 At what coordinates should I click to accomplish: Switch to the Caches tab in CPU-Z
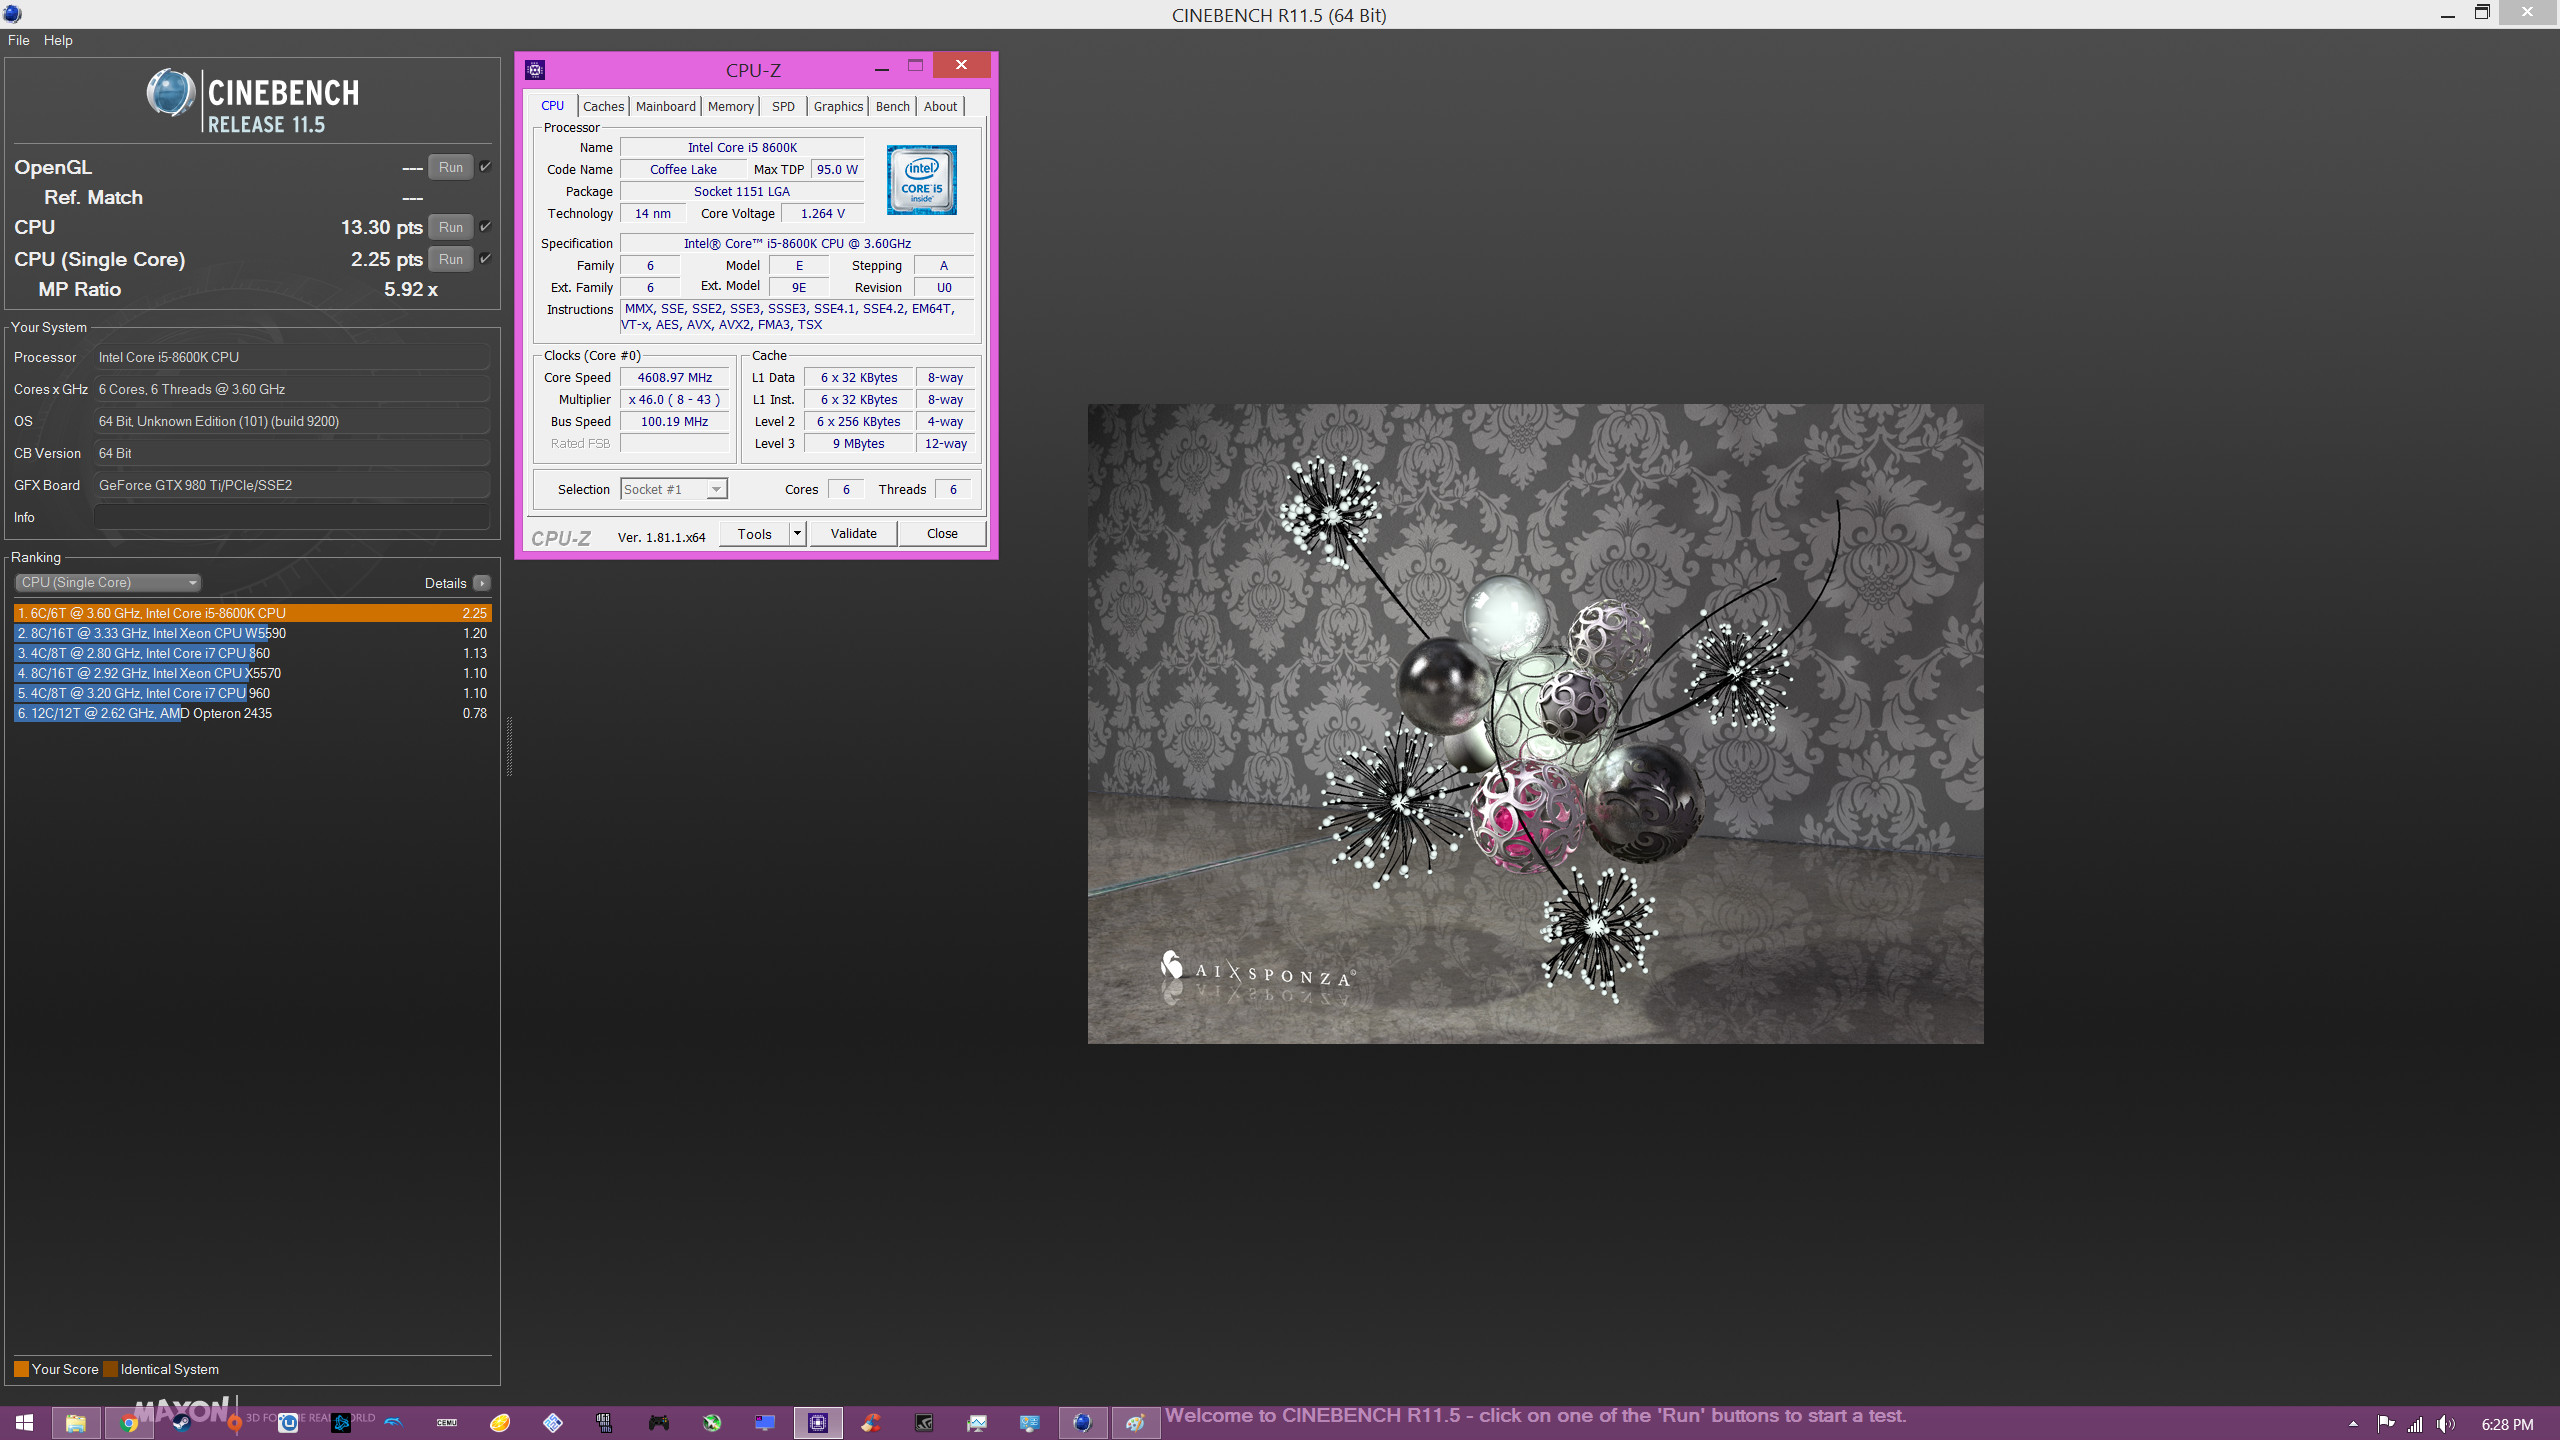point(604,106)
